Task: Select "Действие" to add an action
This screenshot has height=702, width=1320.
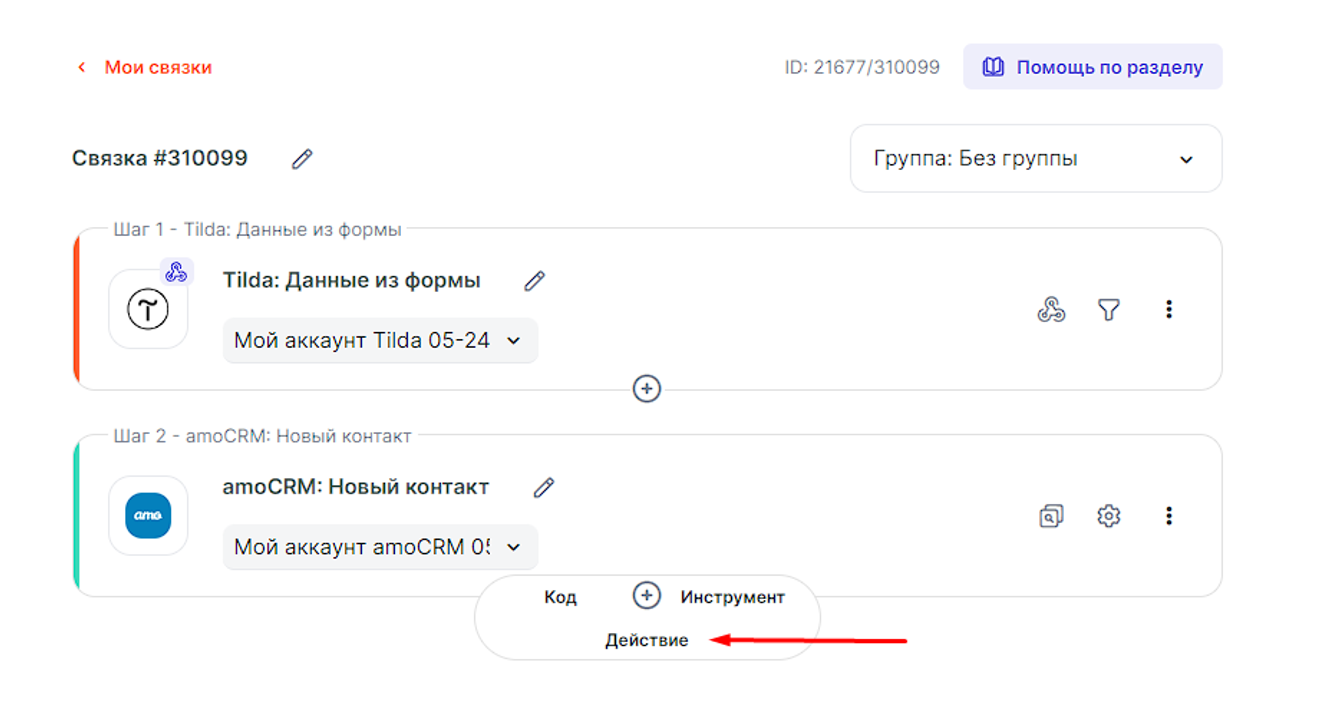Action: [646, 640]
